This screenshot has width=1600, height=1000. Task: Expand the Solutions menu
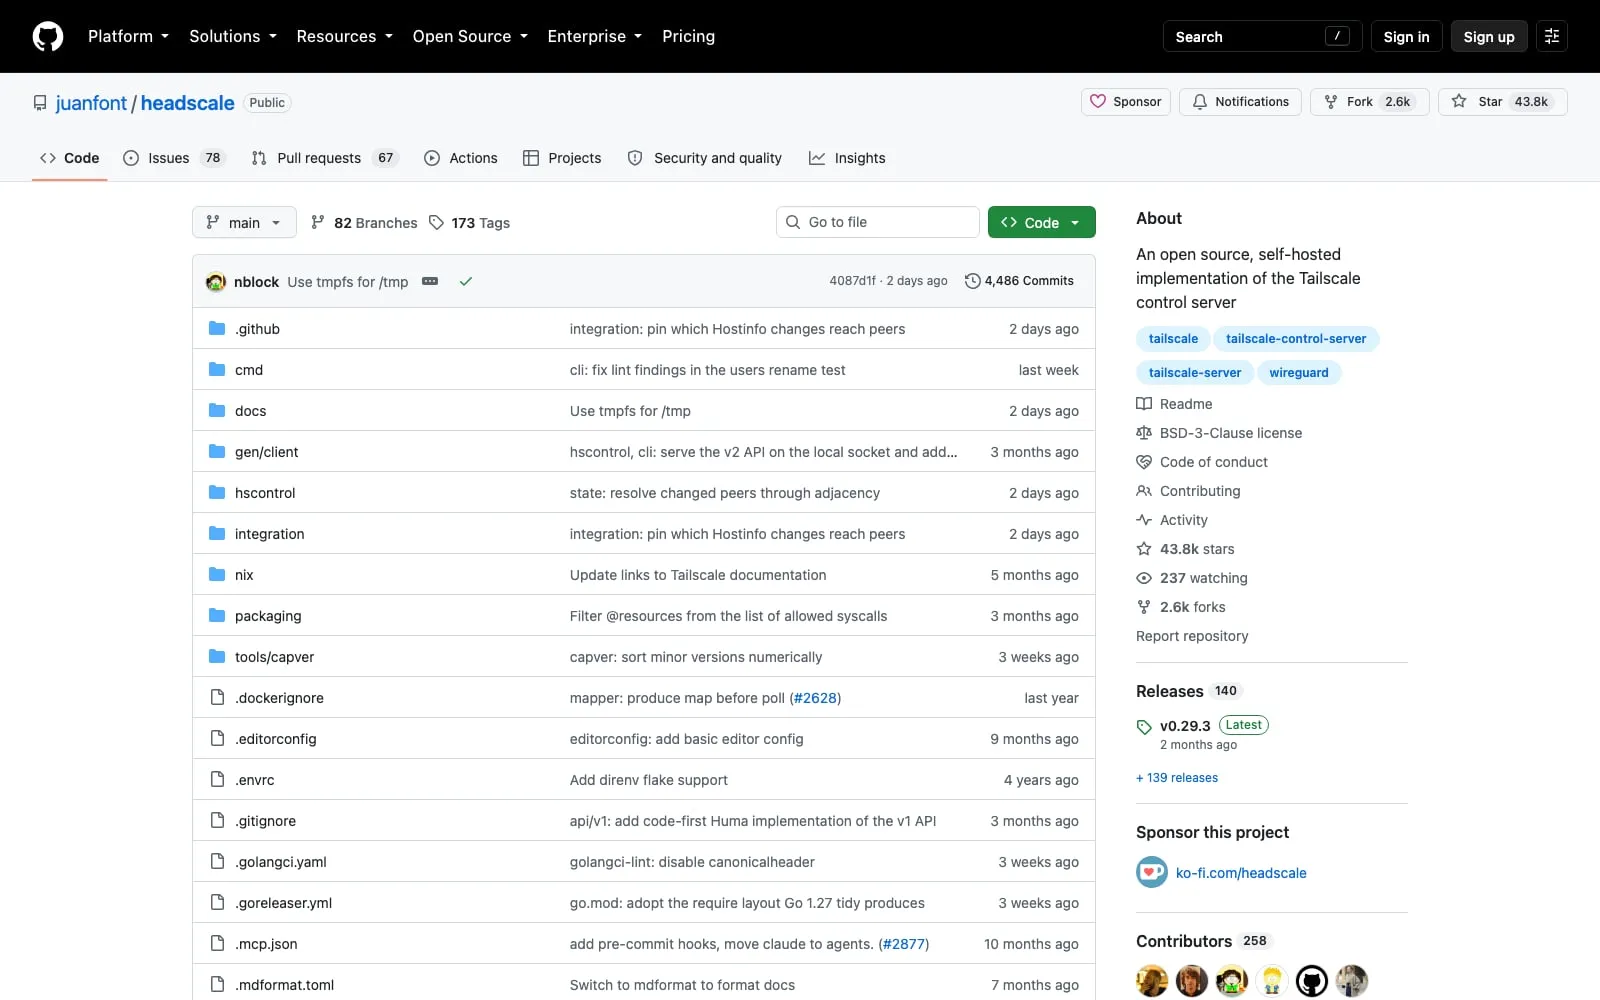[233, 36]
